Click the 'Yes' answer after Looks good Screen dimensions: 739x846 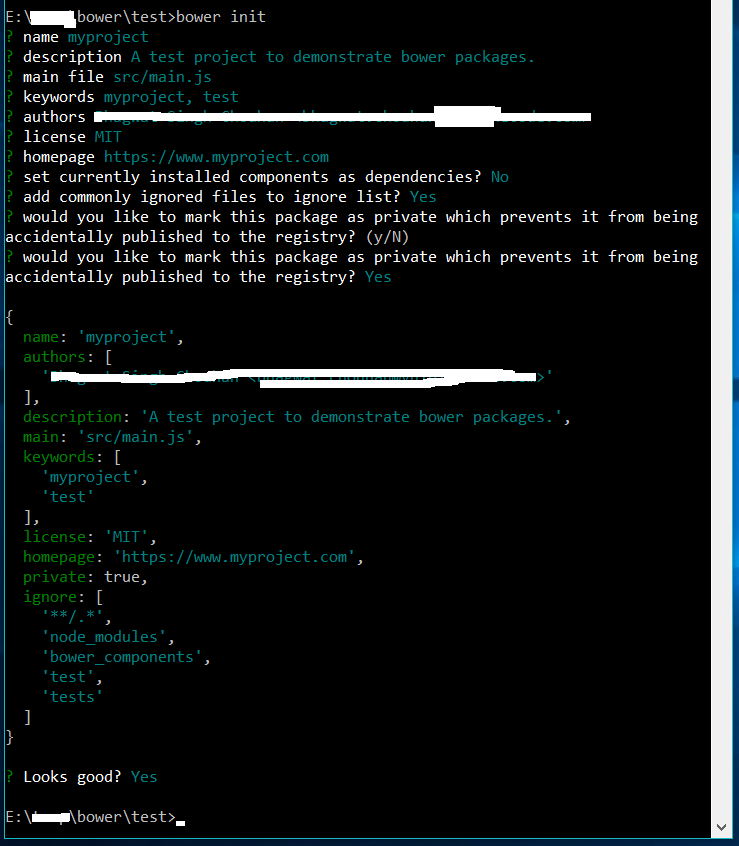click(x=144, y=777)
